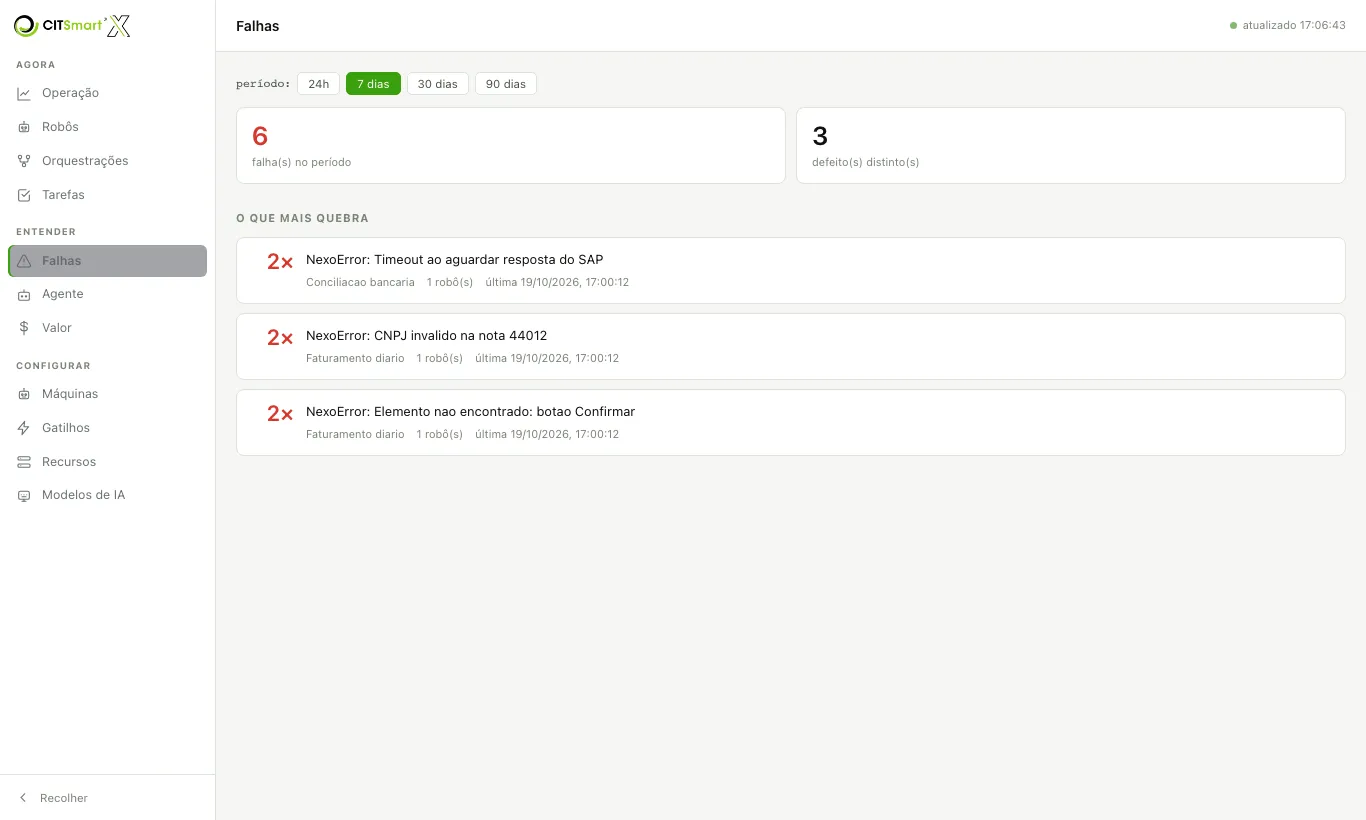Open Recursos configuration
Viewport: 1366px width, 820px height.
[x=108, y=462]
